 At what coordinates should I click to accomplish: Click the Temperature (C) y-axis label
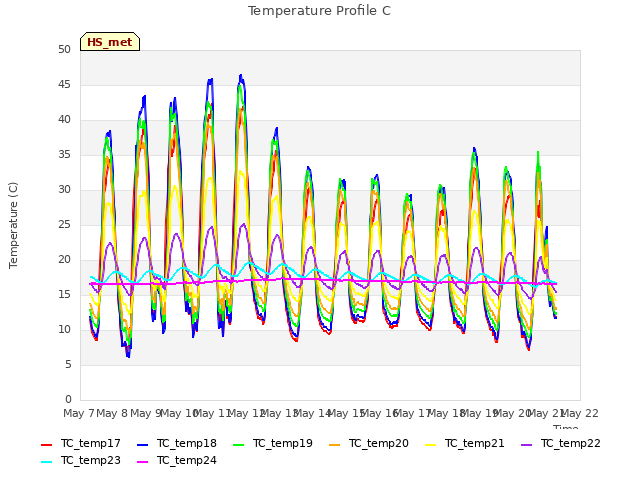tap(13, 225)
